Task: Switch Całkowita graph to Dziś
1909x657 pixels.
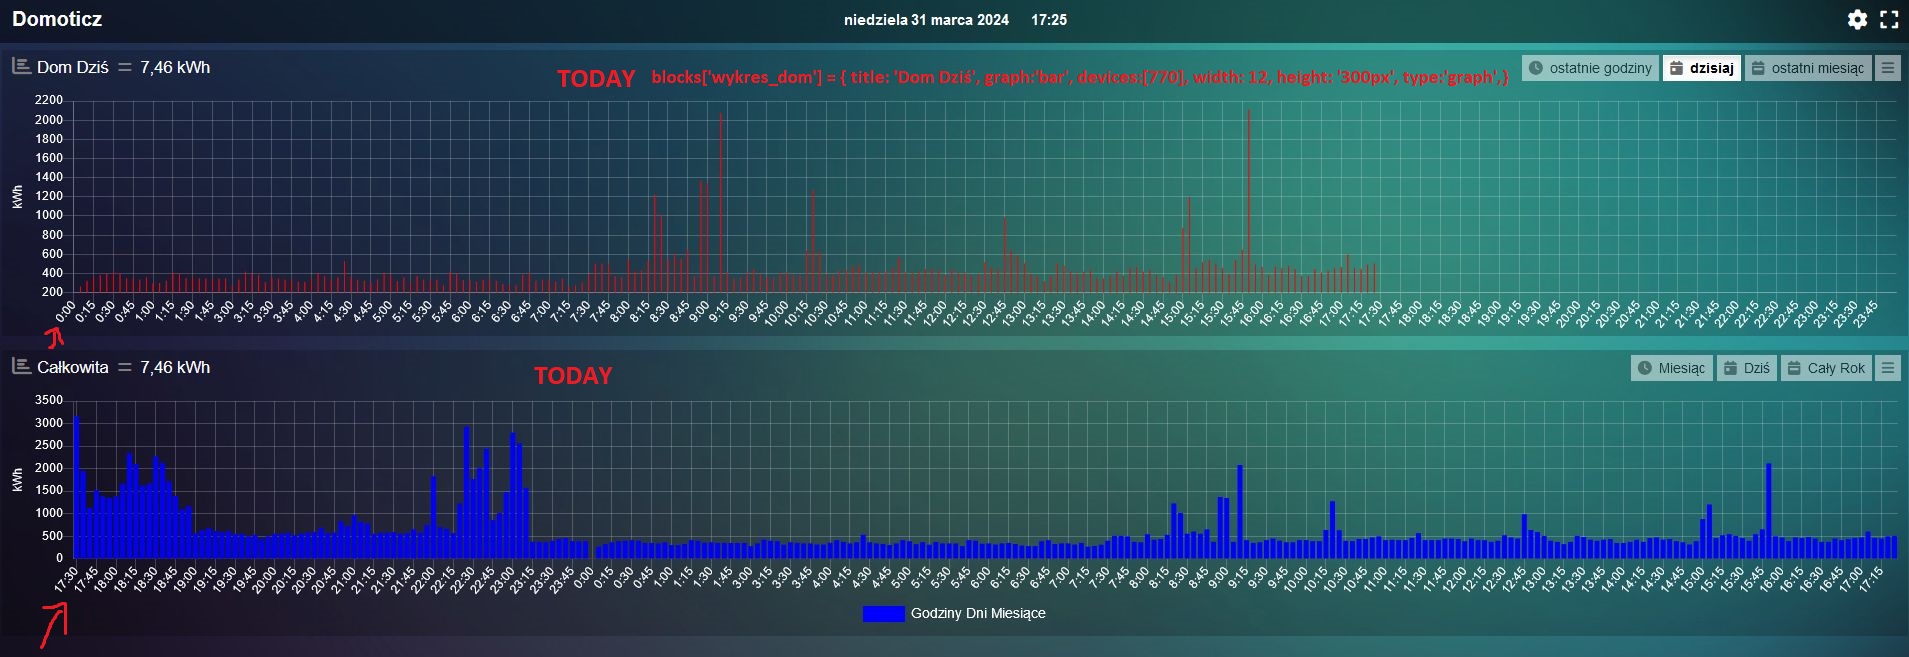Action: click(x=1747, y=368)
